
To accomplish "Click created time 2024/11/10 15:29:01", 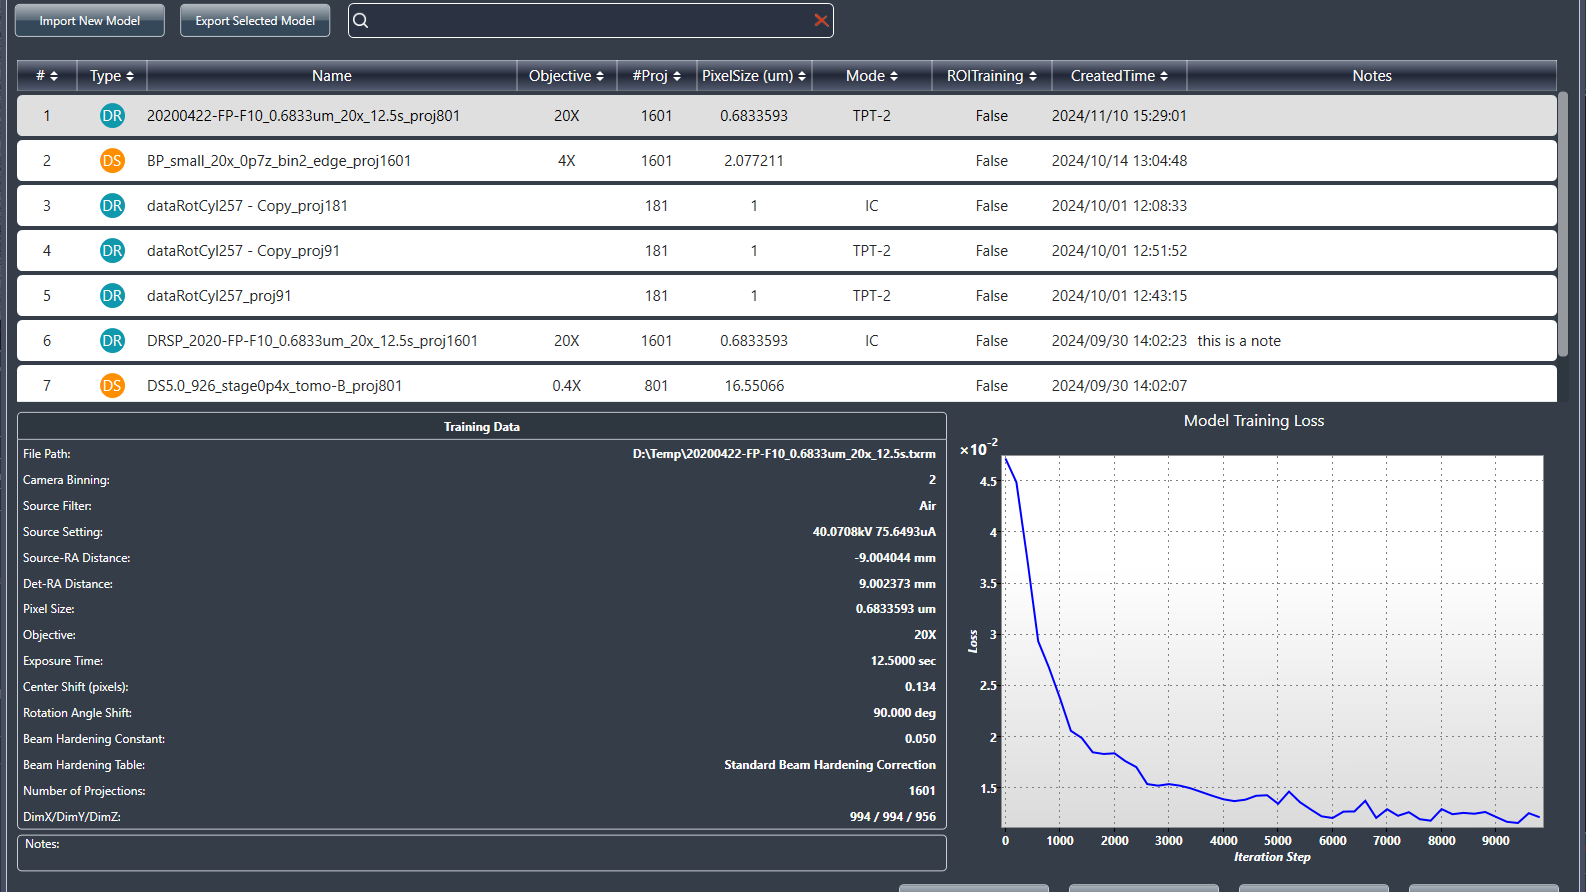I will 1119,116.
